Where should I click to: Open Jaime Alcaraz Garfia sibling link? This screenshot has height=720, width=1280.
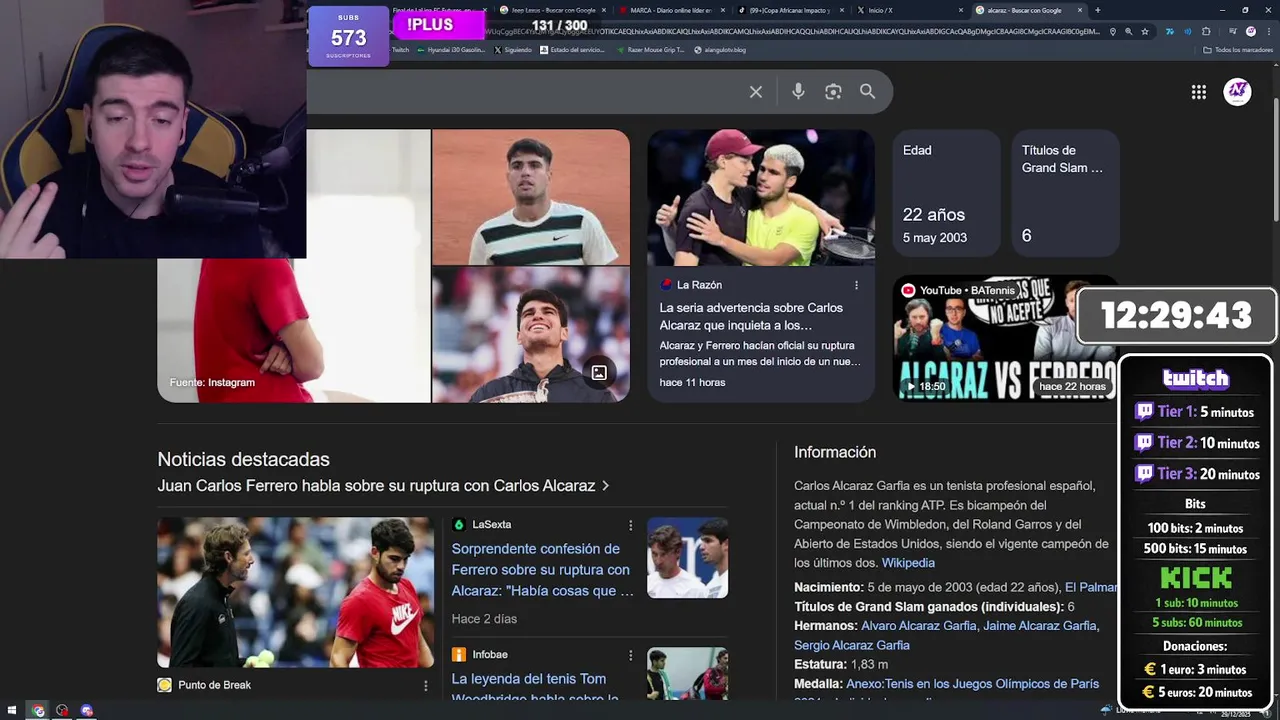[x=1040, y=626]
